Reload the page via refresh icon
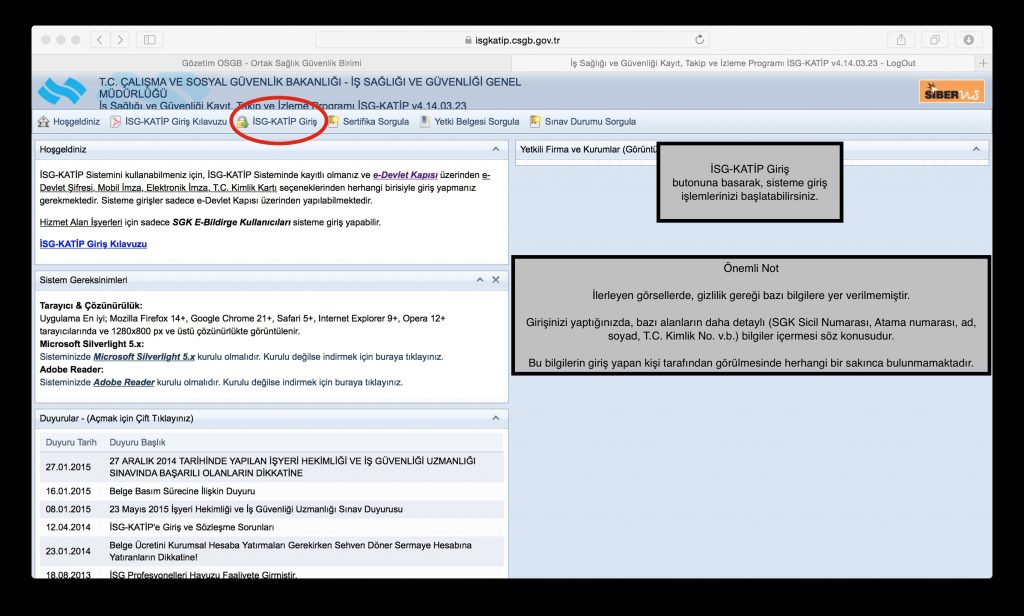1024x616 pixels. [x=699, y=40]
